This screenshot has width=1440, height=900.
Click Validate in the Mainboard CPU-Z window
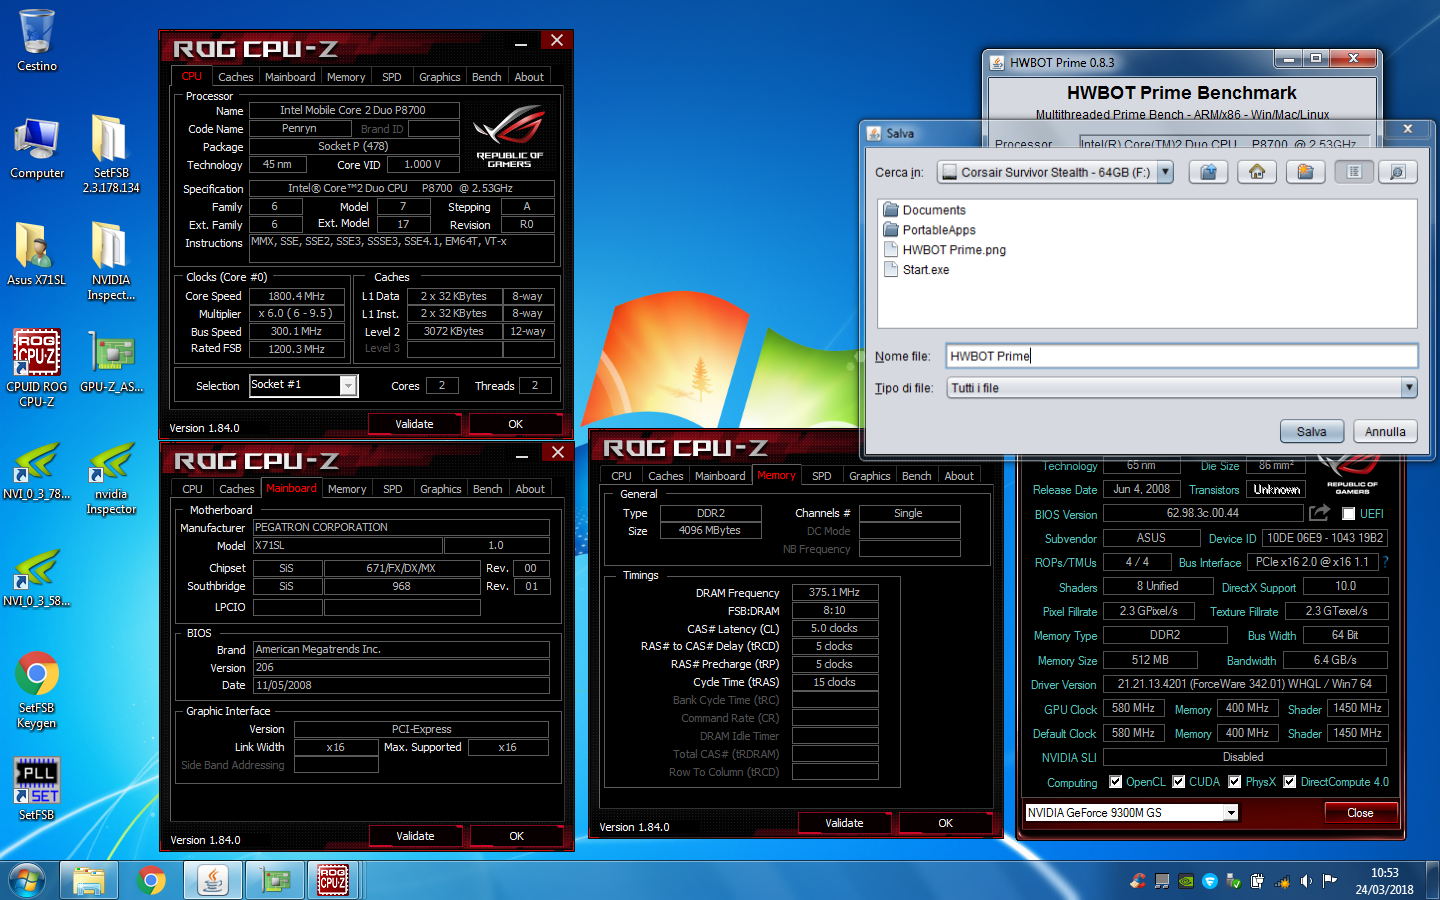coord(415,836)
